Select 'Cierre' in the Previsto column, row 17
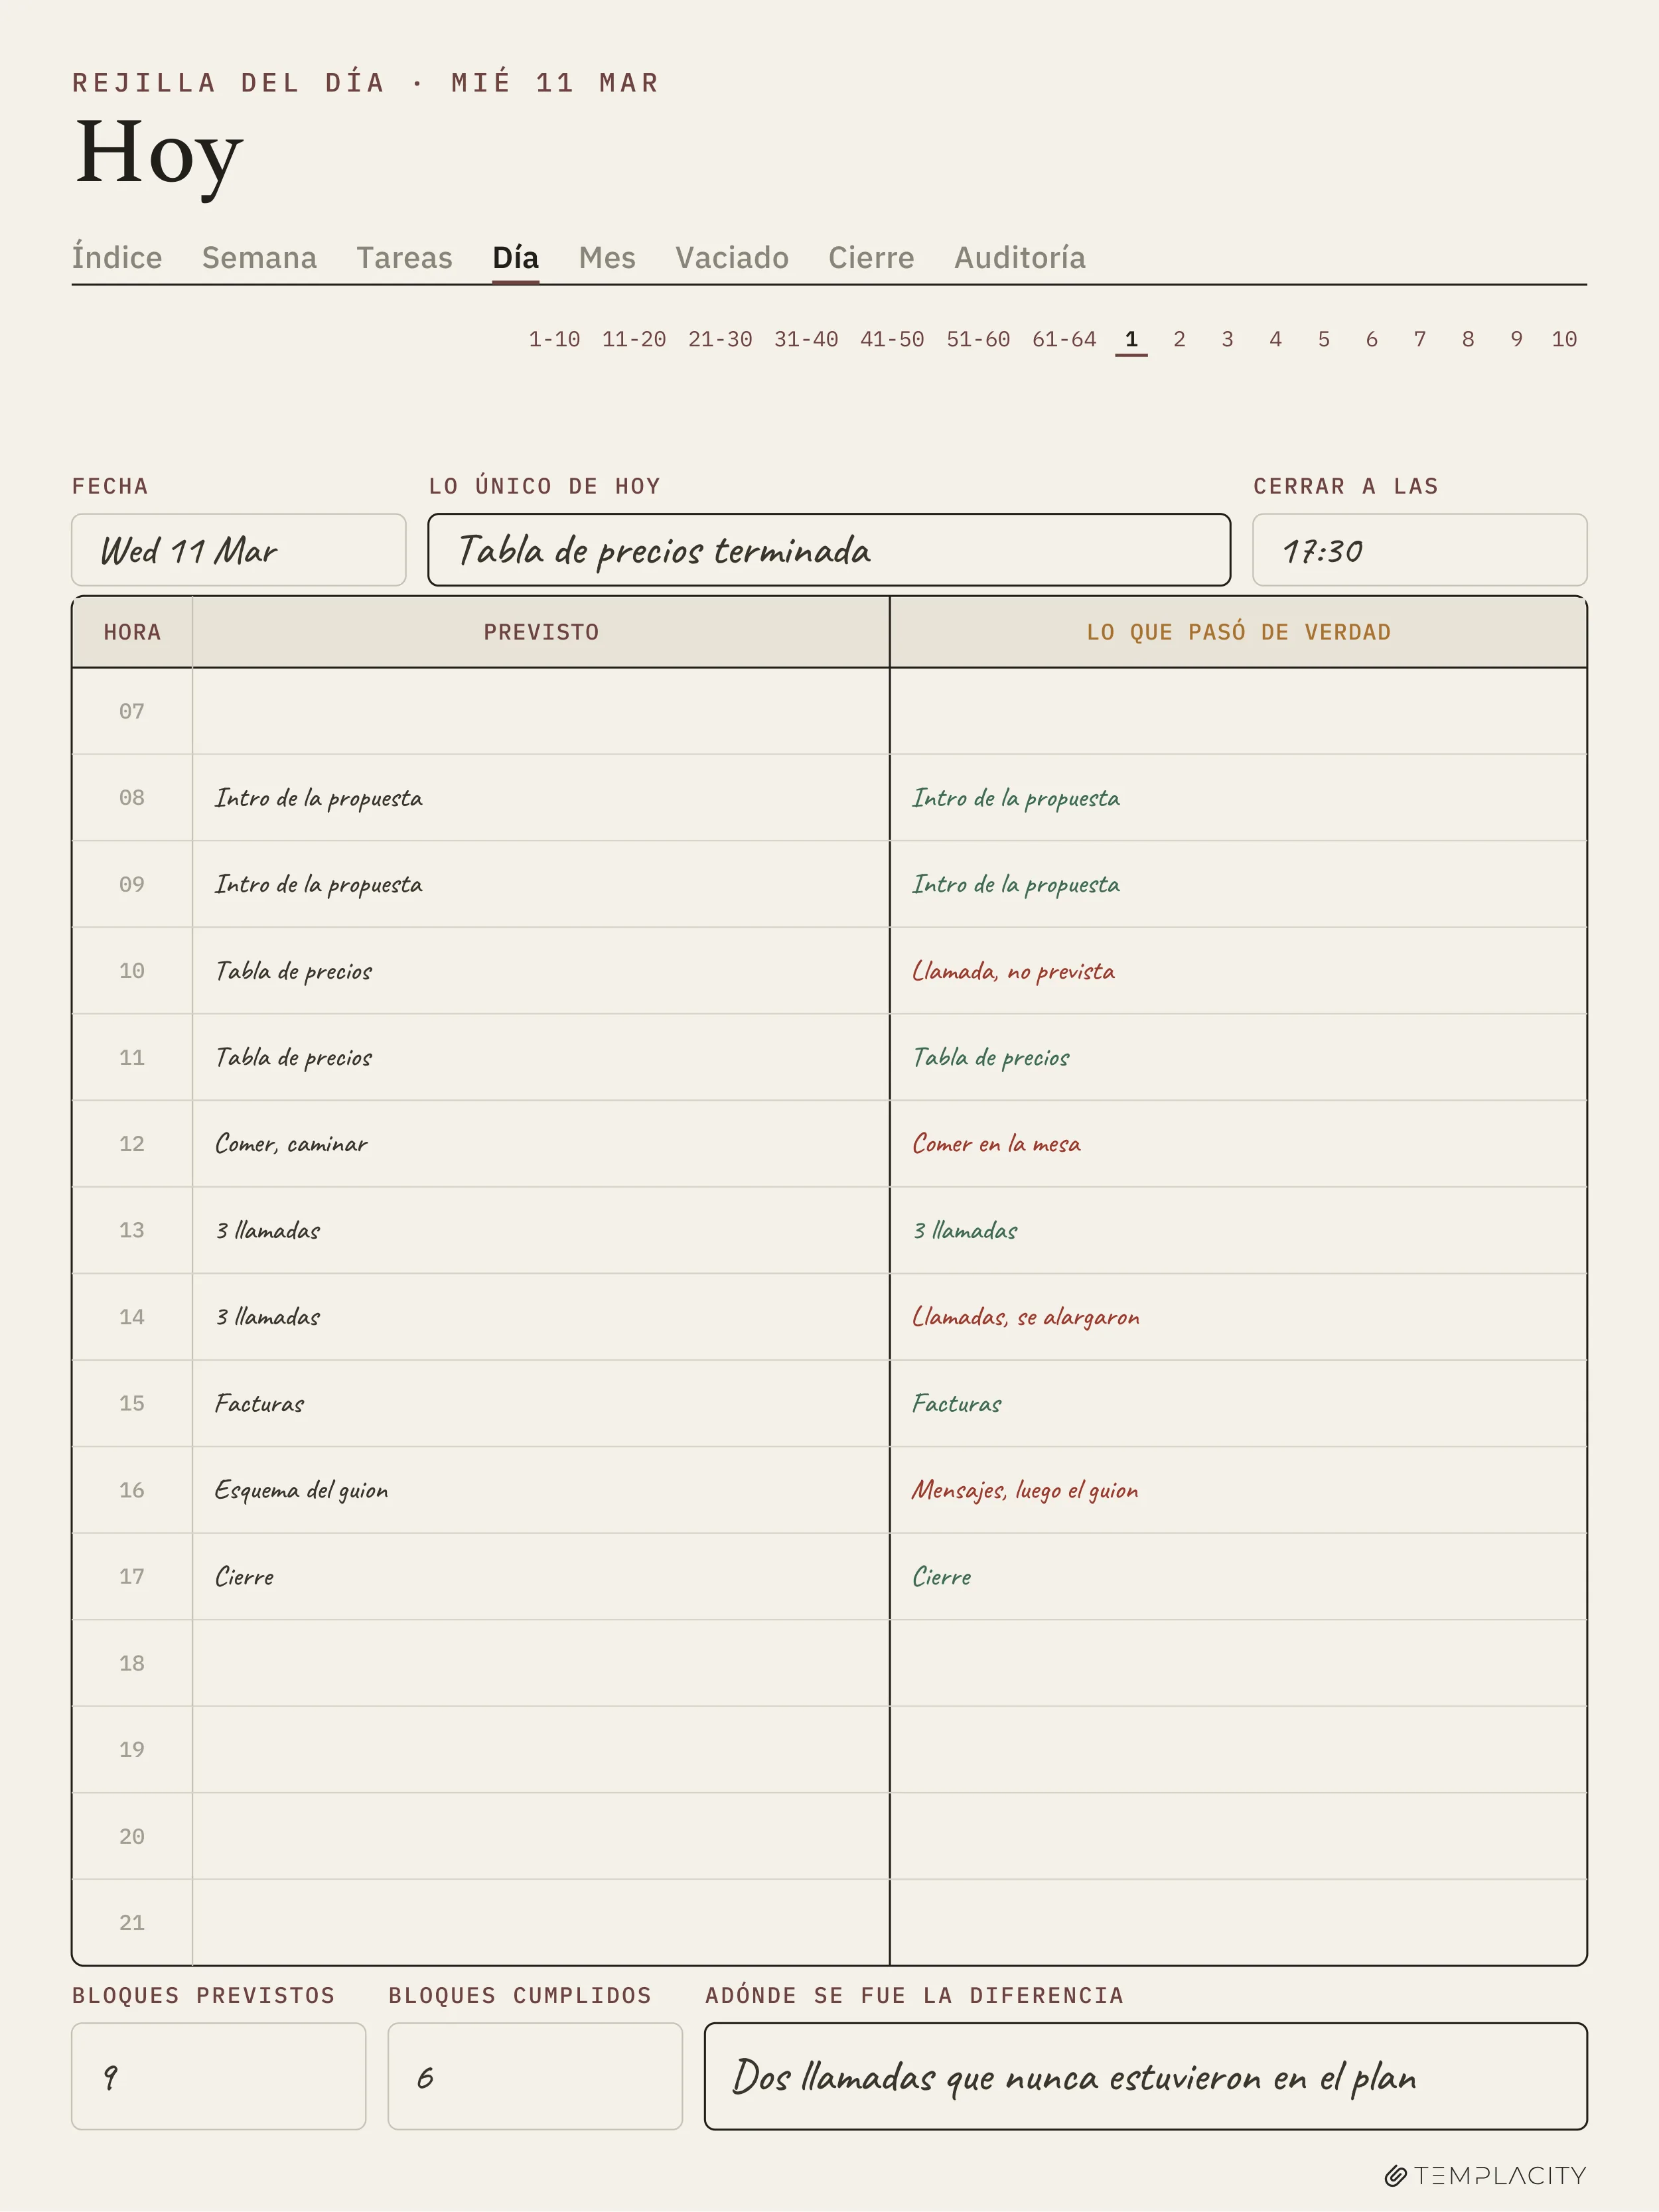This screenshot has height=2212, width=1659. coord(244,1577)
